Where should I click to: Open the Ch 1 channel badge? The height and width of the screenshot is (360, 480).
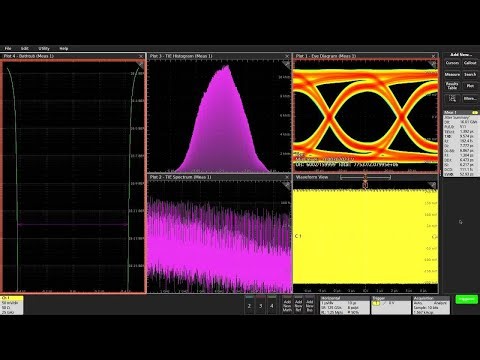pyautogui.click(x=12, y=305)
